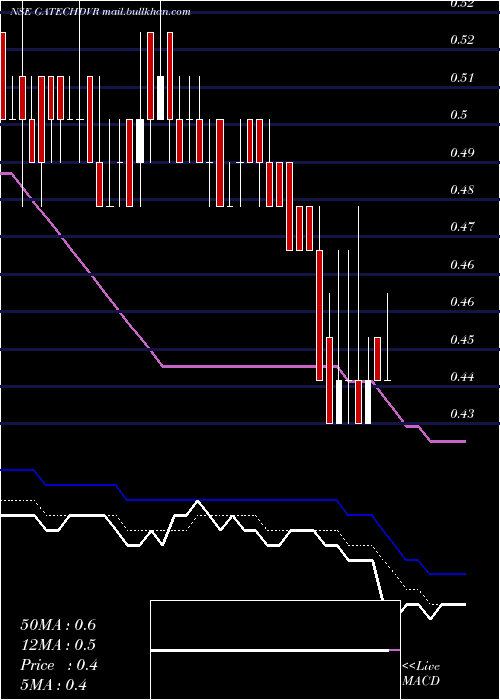Click the NSE GATECHDVR chart title text
The image size is (500, 700).
click(101, 12)
